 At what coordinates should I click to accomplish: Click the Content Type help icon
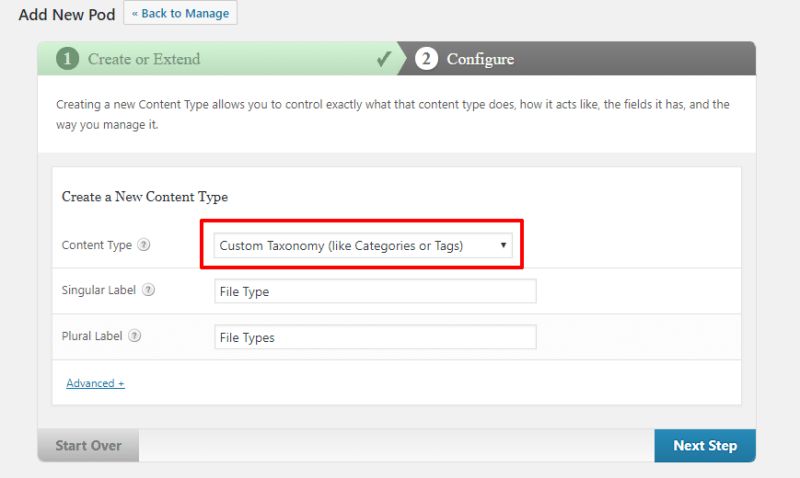click(x=144, y=245)
